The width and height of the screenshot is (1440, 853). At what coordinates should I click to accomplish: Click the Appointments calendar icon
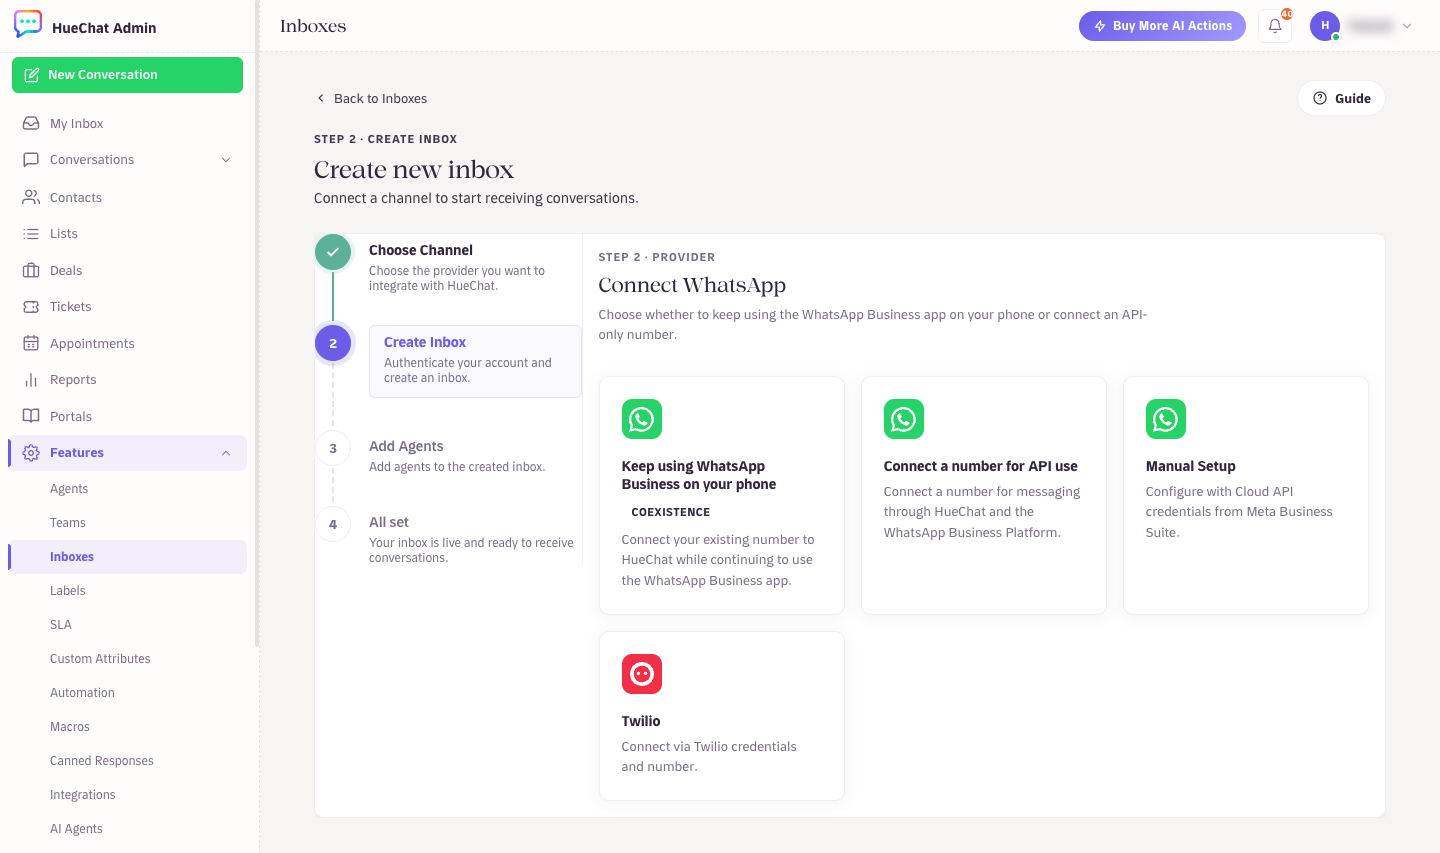[31, 343]
